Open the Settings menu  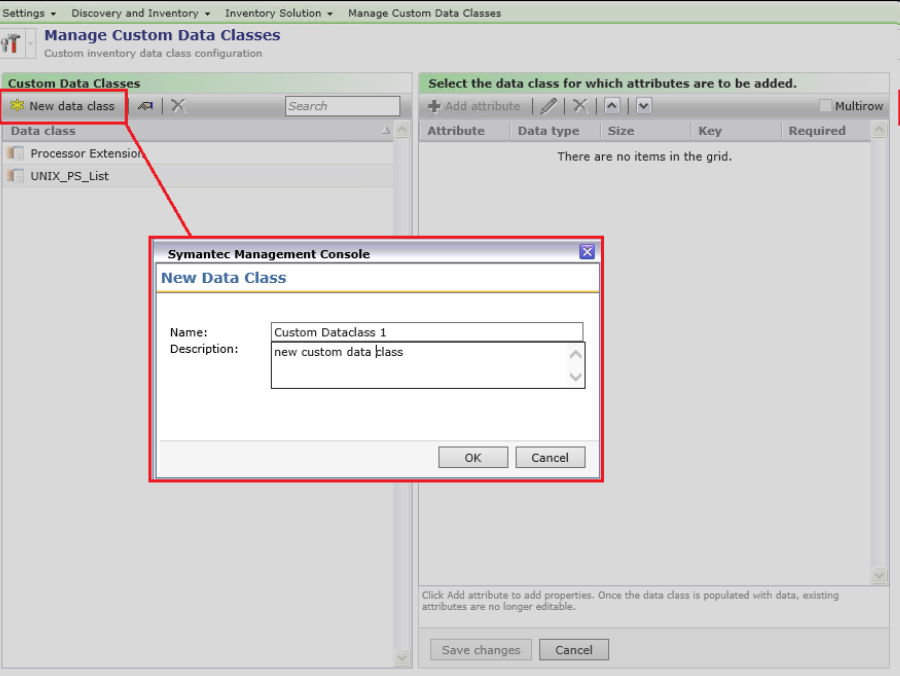(29, 13)
